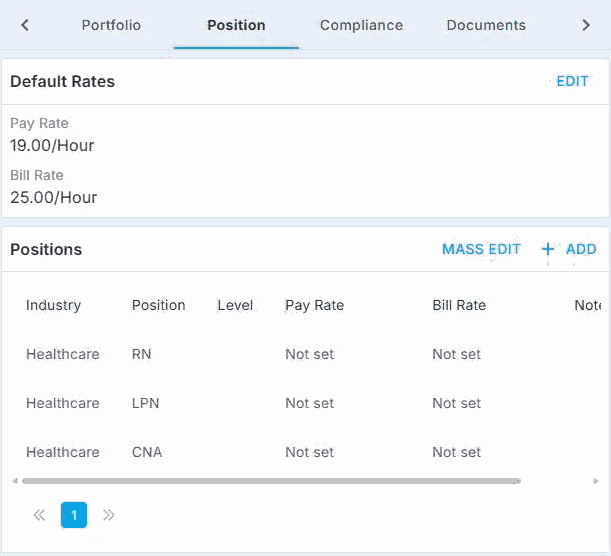Click Healthcare in the LPN row
The width and height of the screenshot is (611, 556).
(x=63, y=403)
